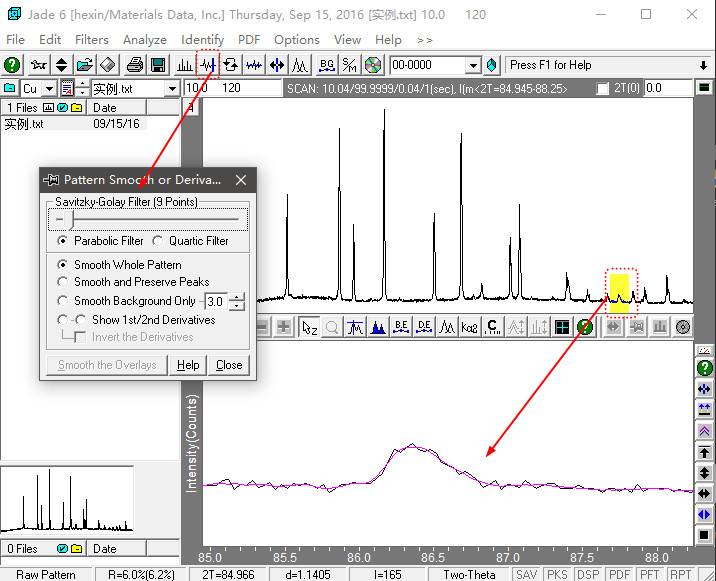Expand the >> menu overflow
This screenshot has height=581, width=716.
click(x=425, y=40)
